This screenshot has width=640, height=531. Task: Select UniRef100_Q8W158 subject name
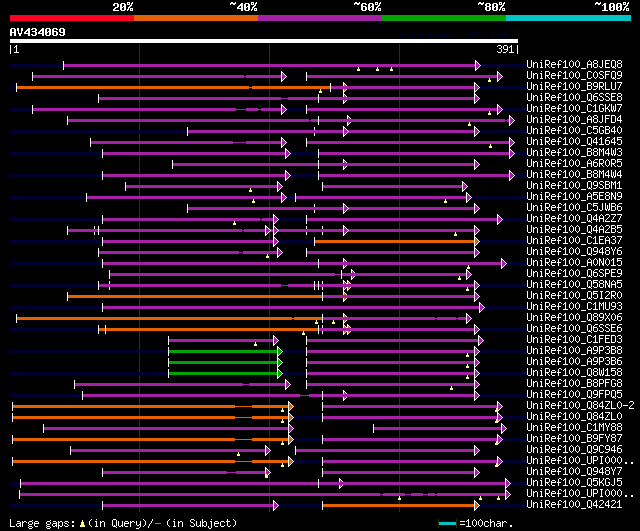point(574,373)
